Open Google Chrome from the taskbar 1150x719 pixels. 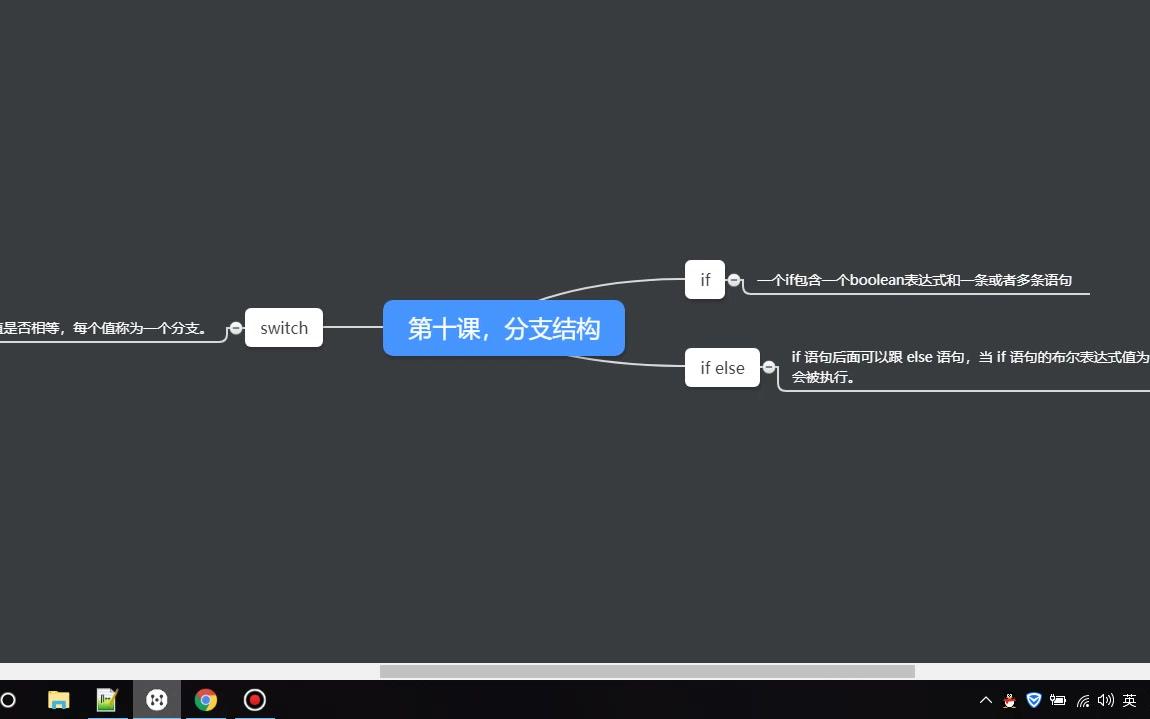tap(205, 700)
